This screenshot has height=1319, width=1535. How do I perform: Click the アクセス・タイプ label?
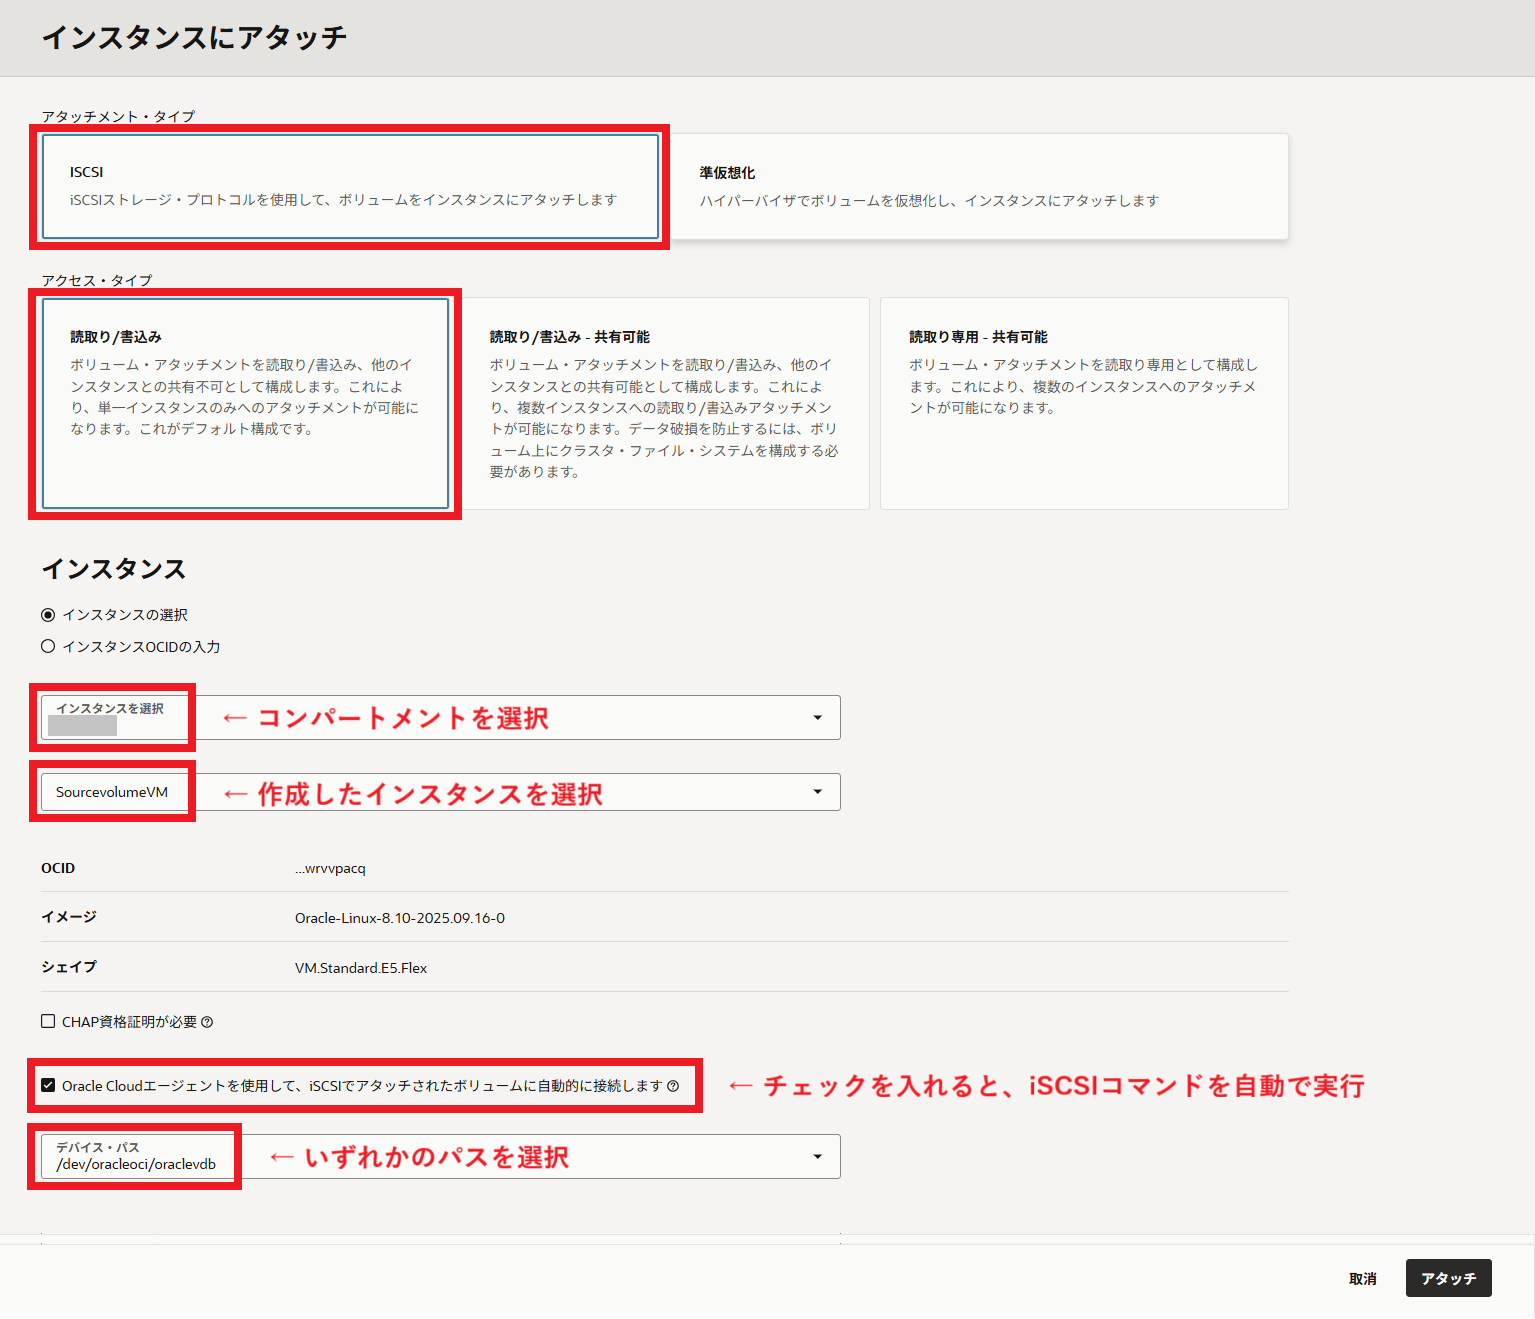click(x=97, y=280)
